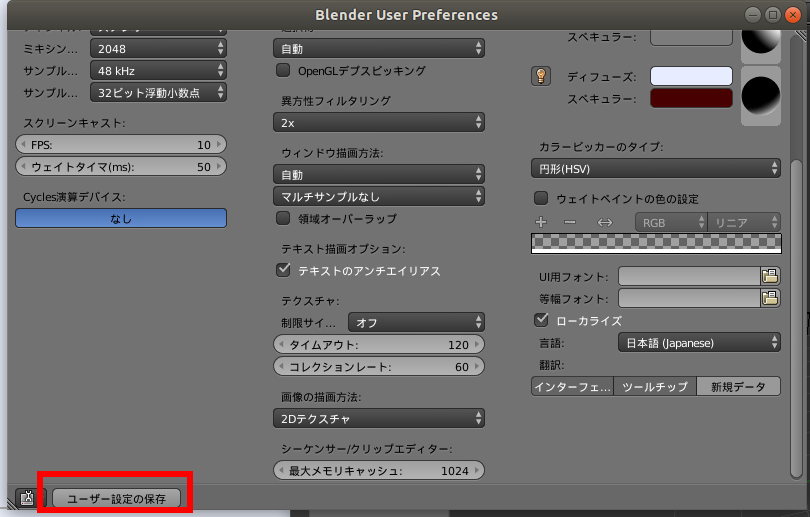Open the カラーピッカーのタイプ 円形(HSV) dropdown
This screenshot has width=810, height=517.
pyautogui.click(x=656, y=168)
